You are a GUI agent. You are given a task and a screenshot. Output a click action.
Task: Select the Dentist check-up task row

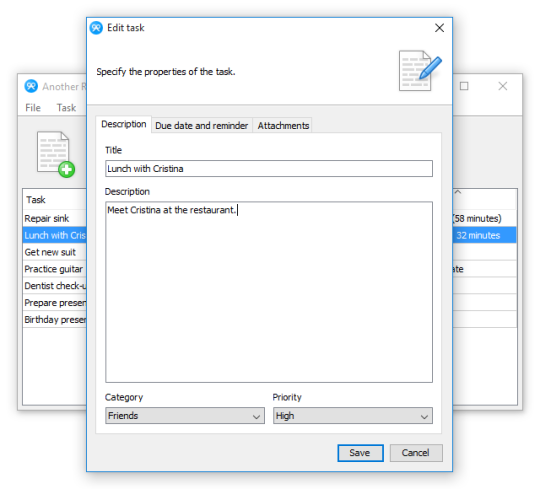(55, 286)
